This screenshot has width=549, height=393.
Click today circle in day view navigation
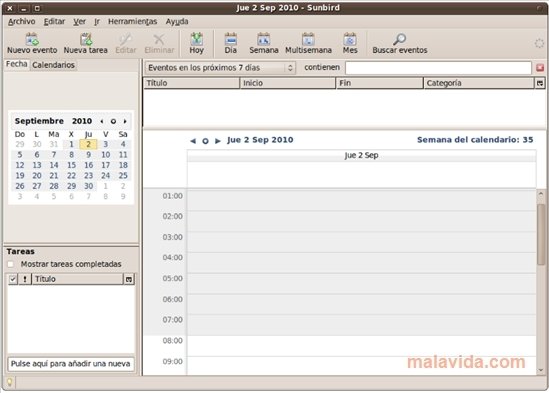pyautogui.click(x=205, y=141)
